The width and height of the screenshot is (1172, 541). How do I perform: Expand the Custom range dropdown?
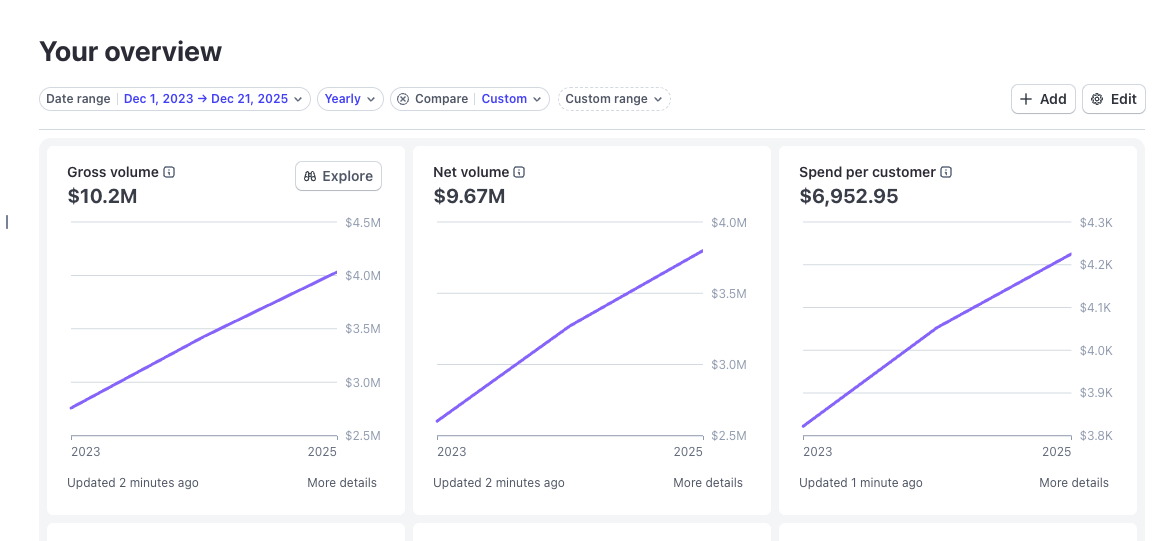[614, 99]
